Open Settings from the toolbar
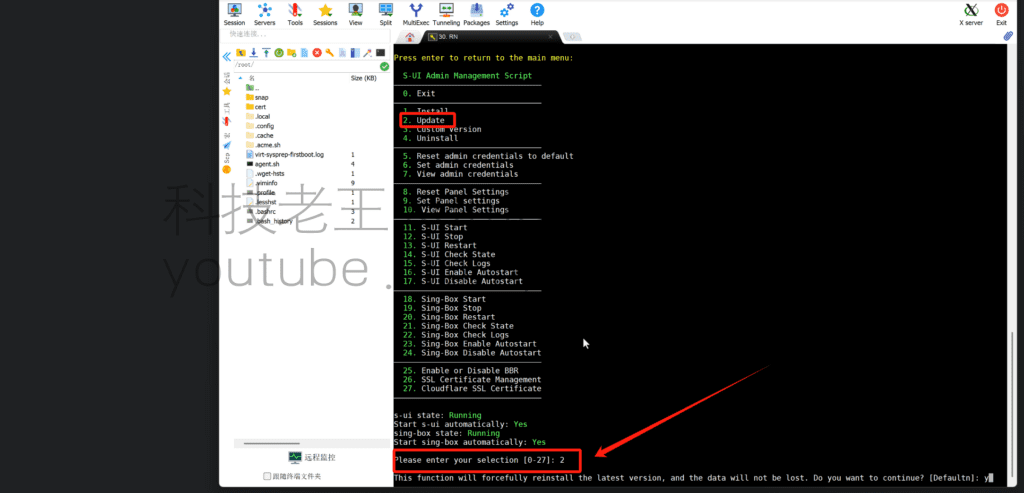Image resolution: width=1024 pixels, height=493 pixels. coord(507,13)
